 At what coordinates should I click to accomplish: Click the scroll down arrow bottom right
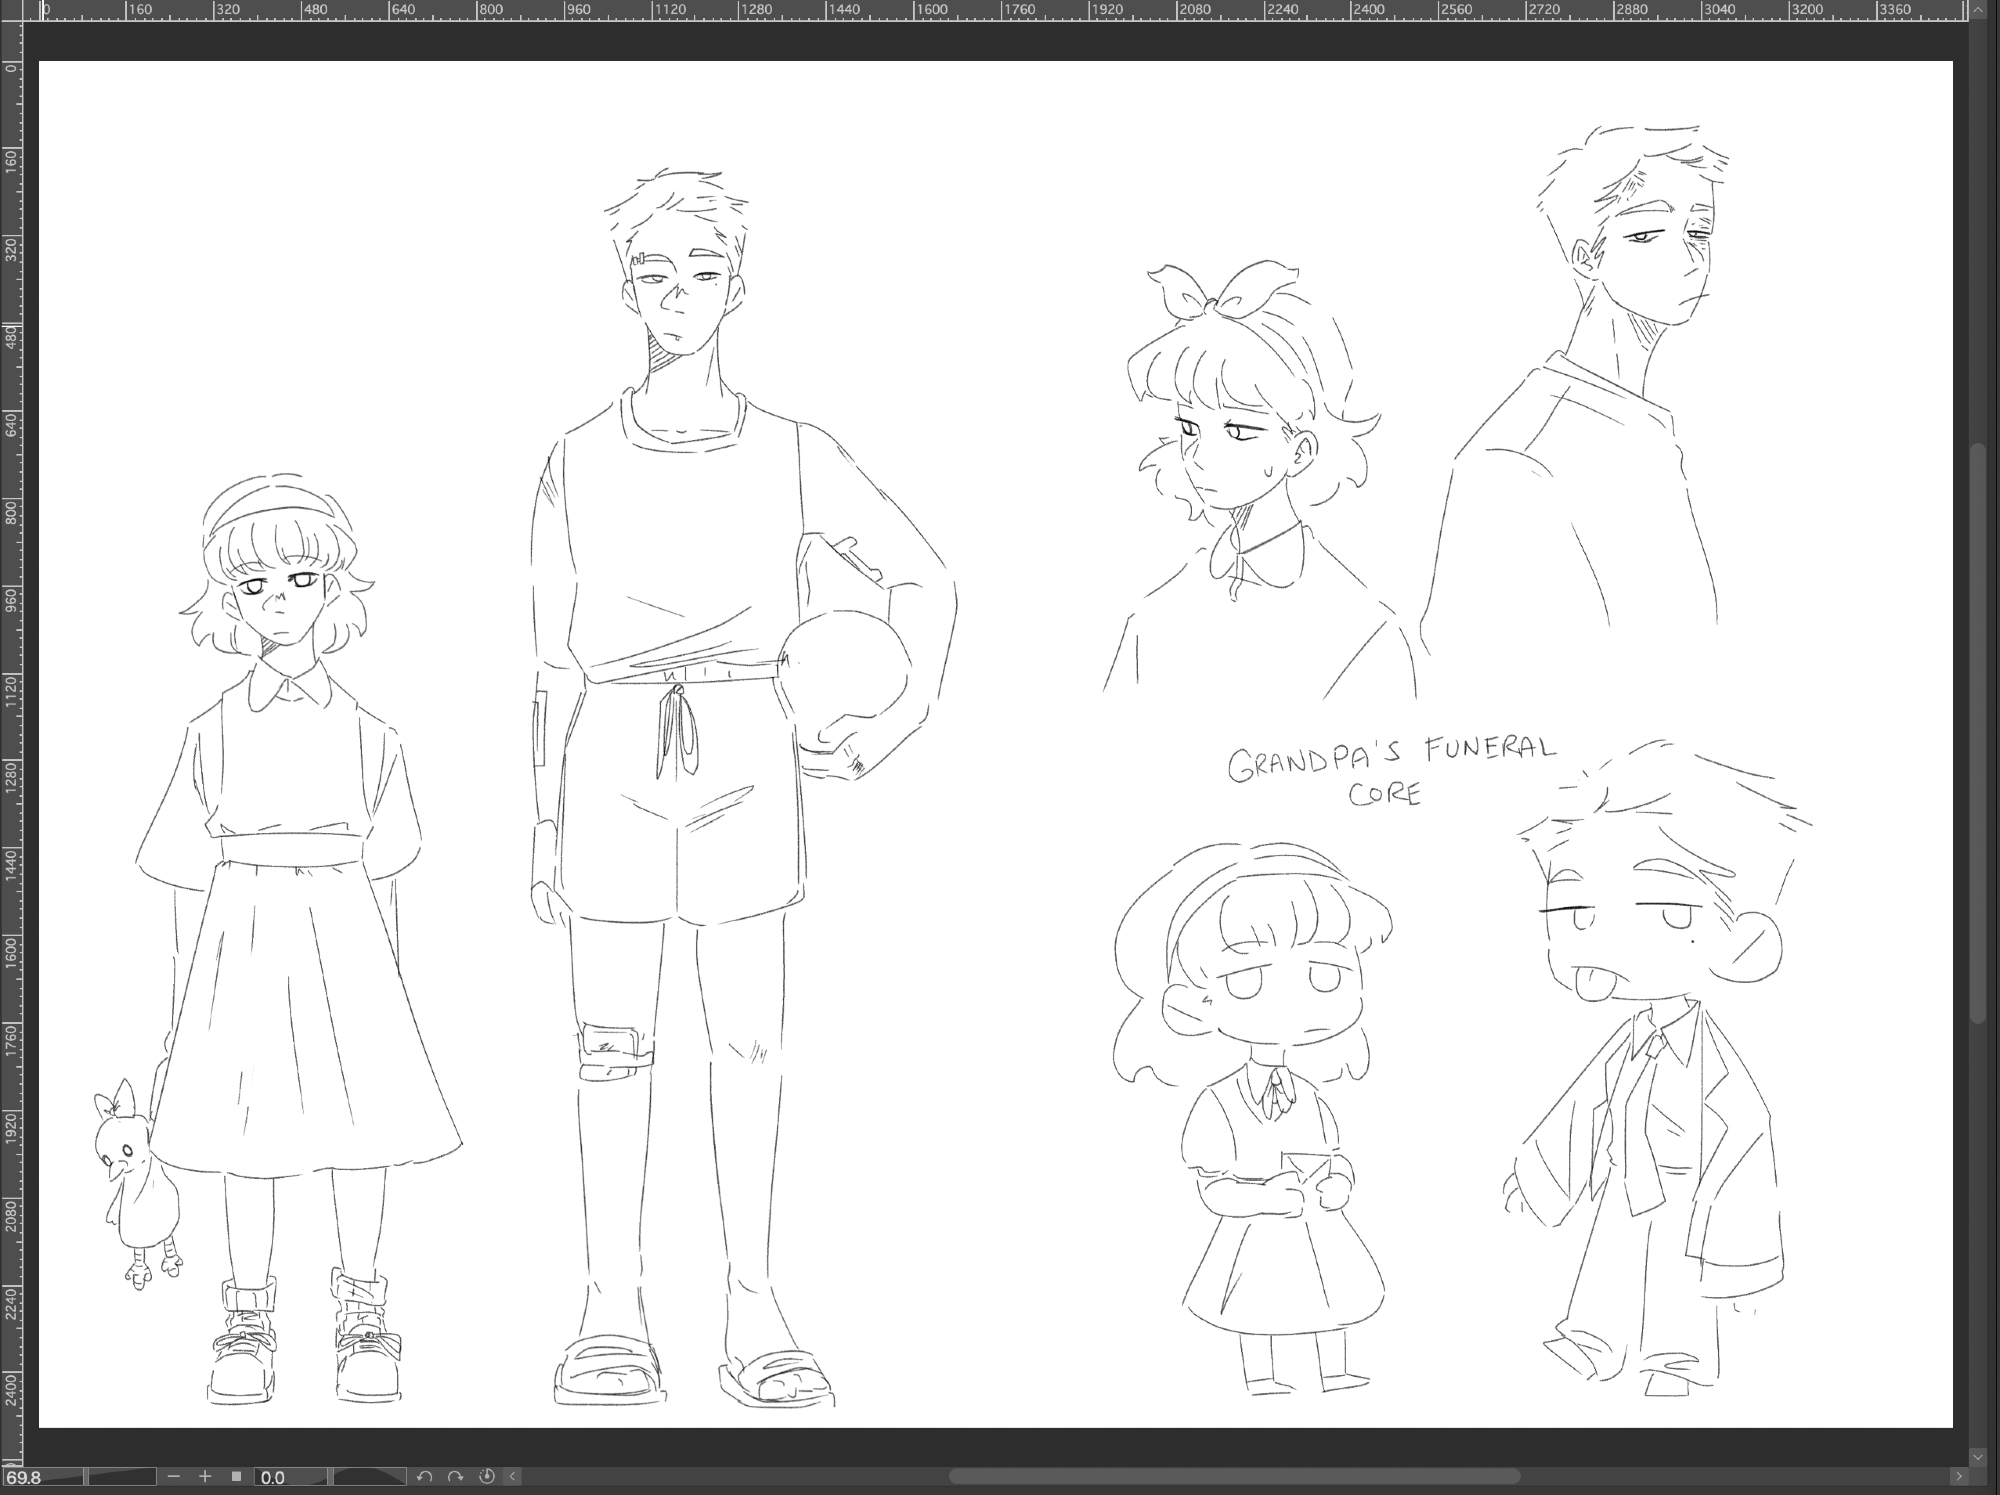pyautogui.click(x=1977, y=1457)
